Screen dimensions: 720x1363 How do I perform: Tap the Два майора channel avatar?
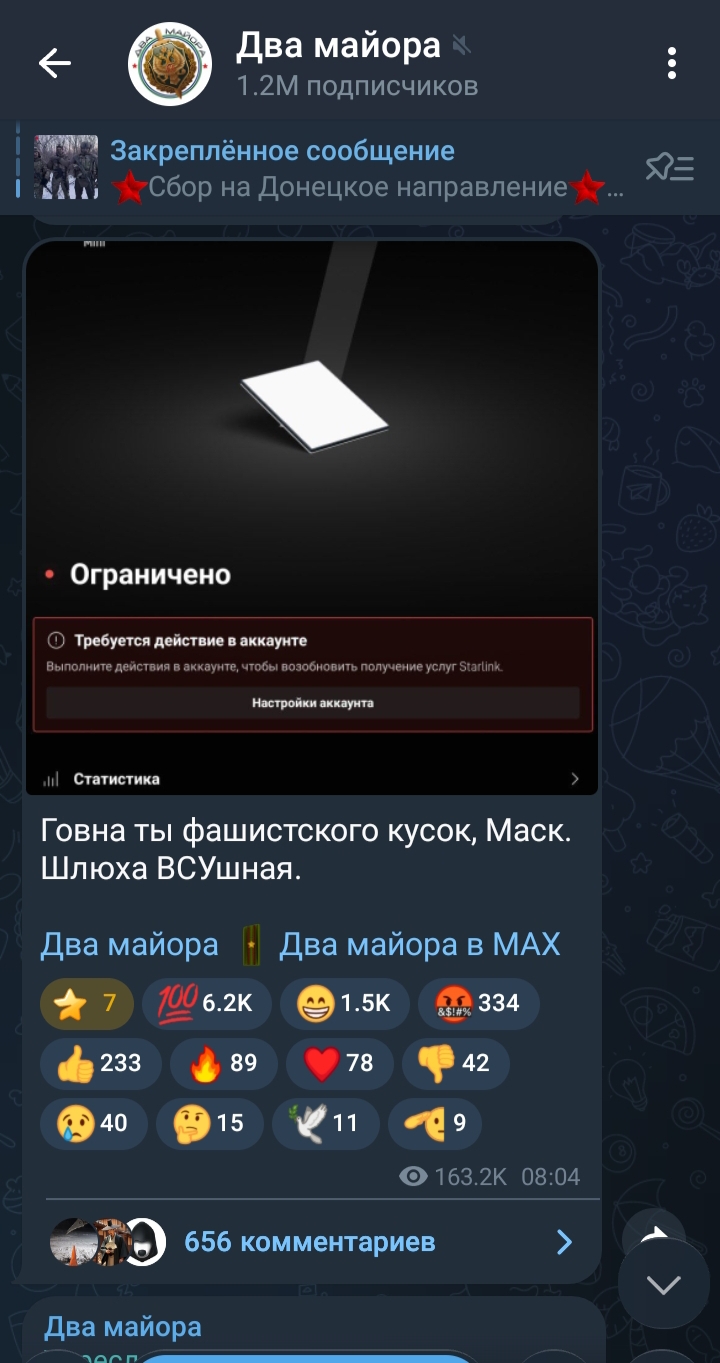pyautogui.click(x=170, y=64)
